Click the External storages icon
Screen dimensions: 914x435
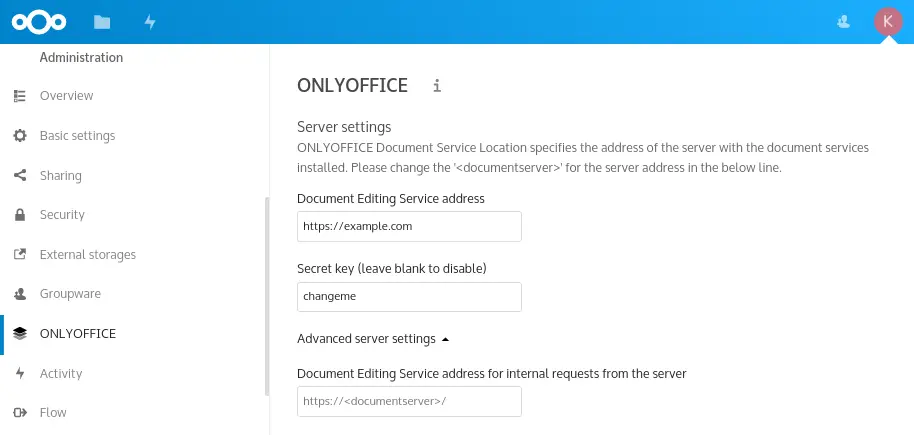(x=20, y=254)
